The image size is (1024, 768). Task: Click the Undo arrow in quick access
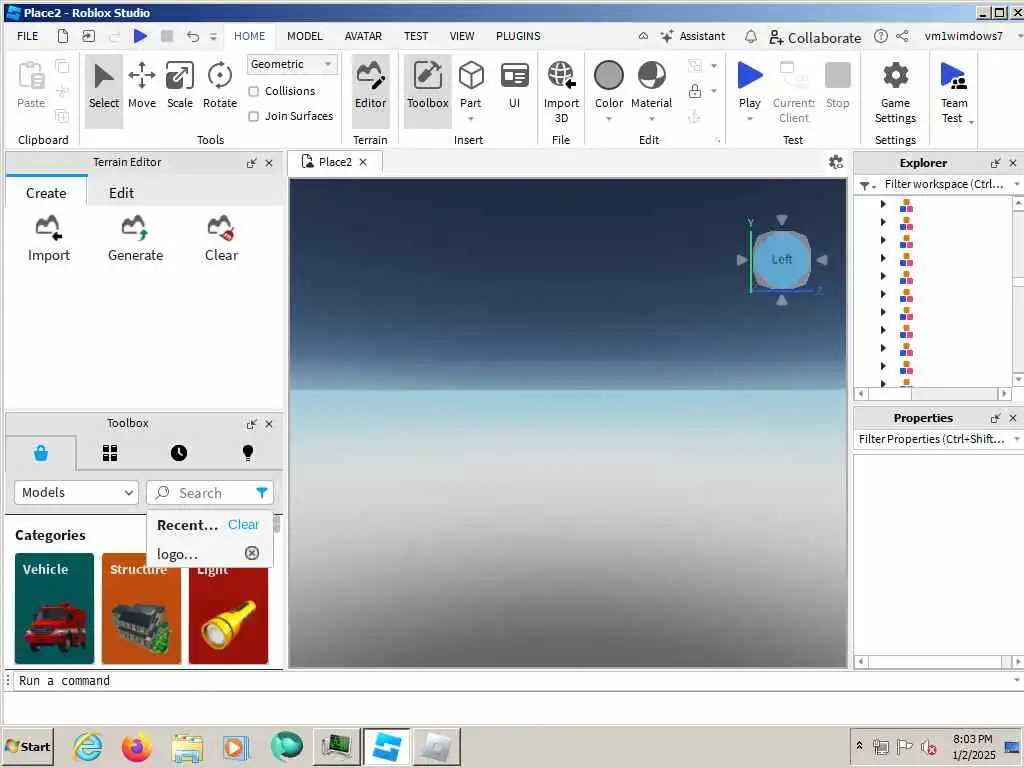[192, 36]
